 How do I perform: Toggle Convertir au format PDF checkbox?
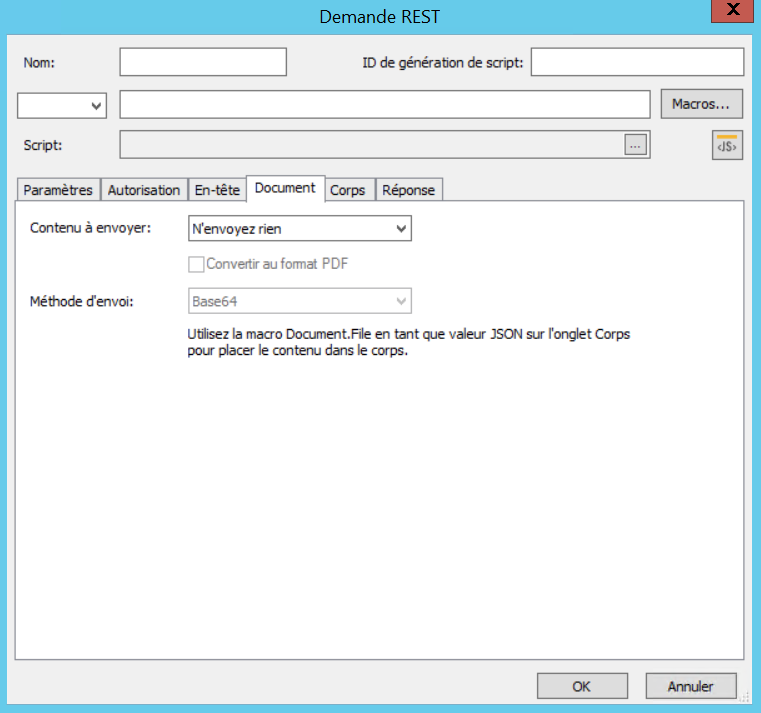[x=196, y=264]
